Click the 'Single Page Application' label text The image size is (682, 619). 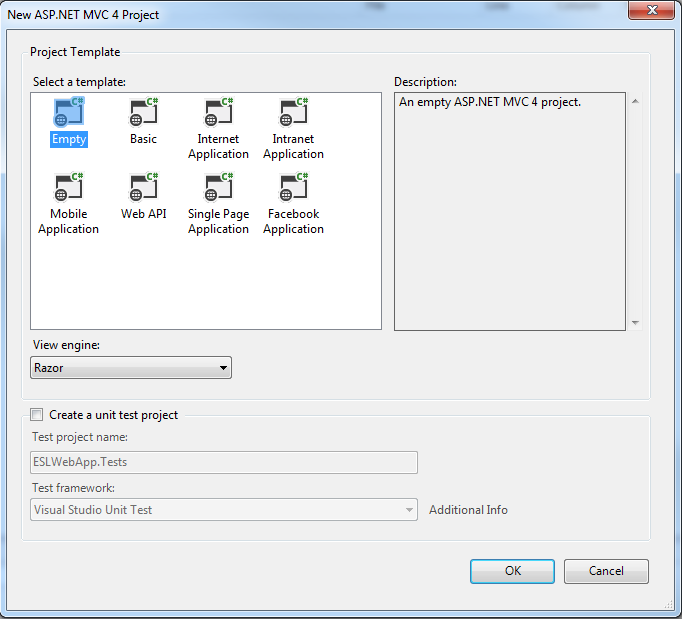click(x=218, y=221)
